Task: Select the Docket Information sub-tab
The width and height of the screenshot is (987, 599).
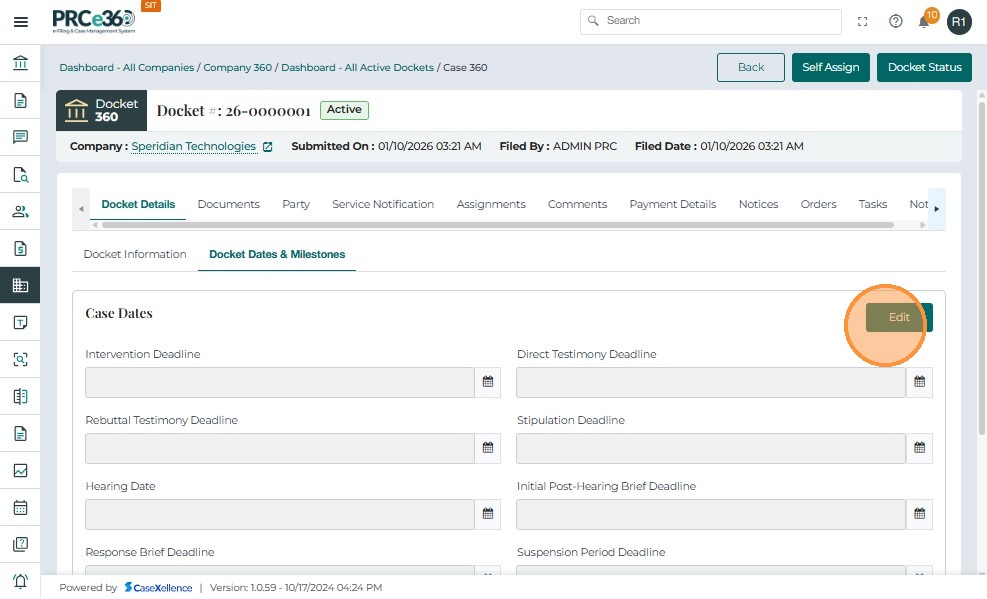Action: point(135,254)
